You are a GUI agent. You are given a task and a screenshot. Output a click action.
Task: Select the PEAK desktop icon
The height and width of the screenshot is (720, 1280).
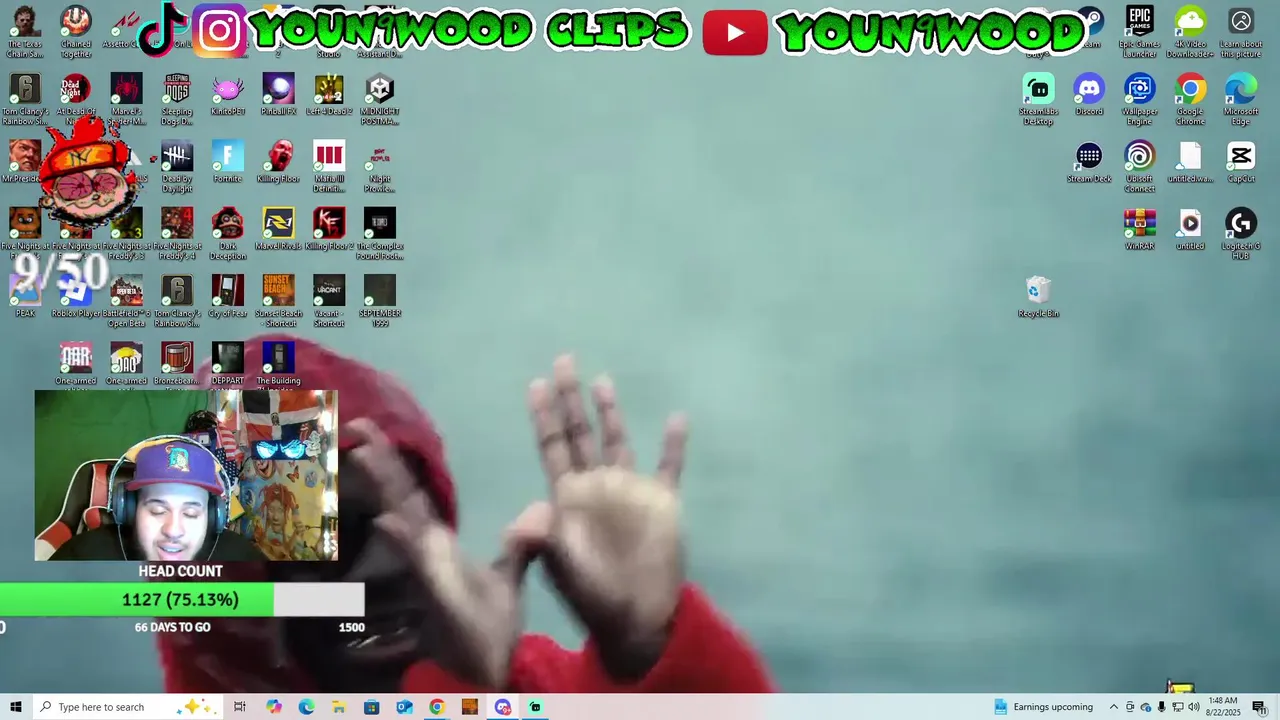pos(25,297)
